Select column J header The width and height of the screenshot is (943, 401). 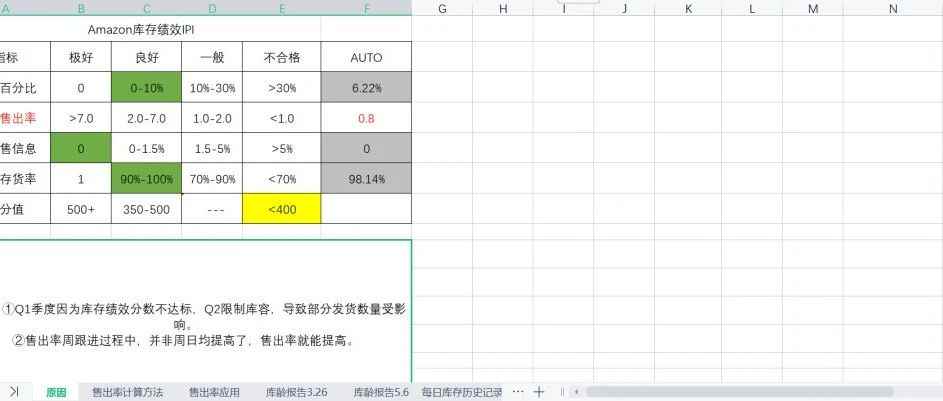624,8
